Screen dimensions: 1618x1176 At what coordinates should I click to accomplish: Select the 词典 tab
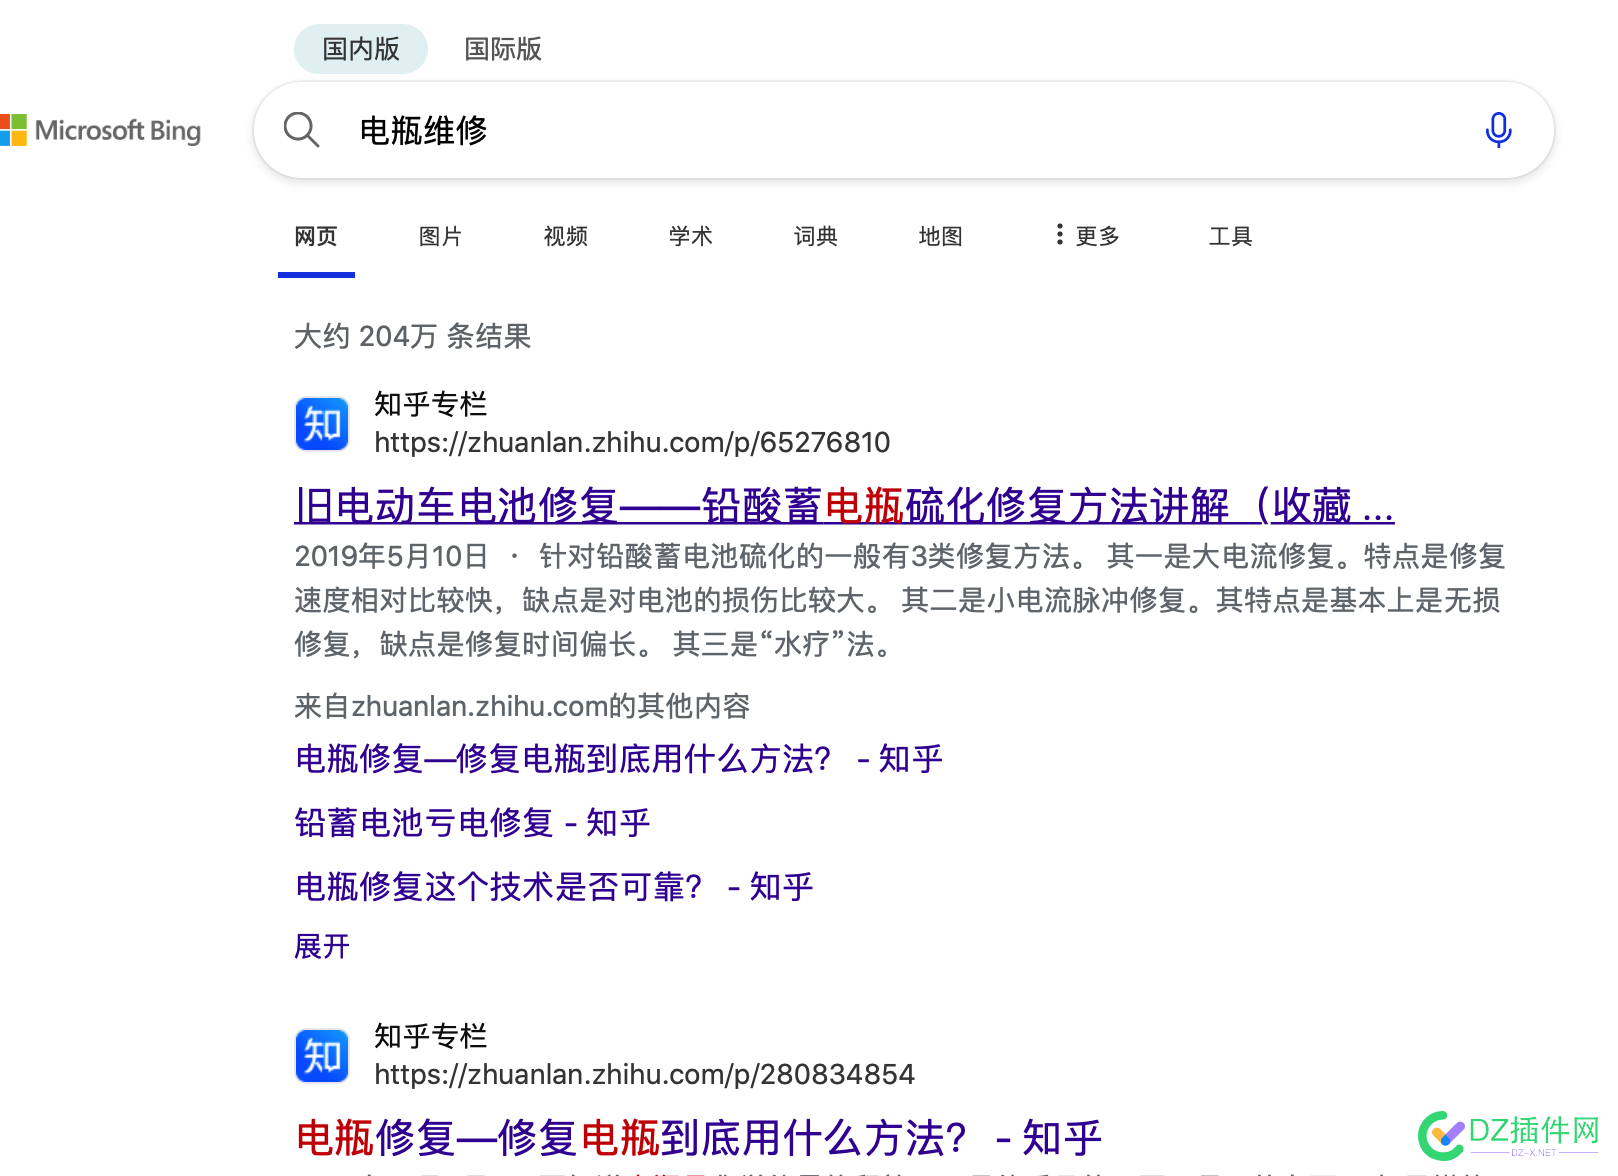(816, 236)
